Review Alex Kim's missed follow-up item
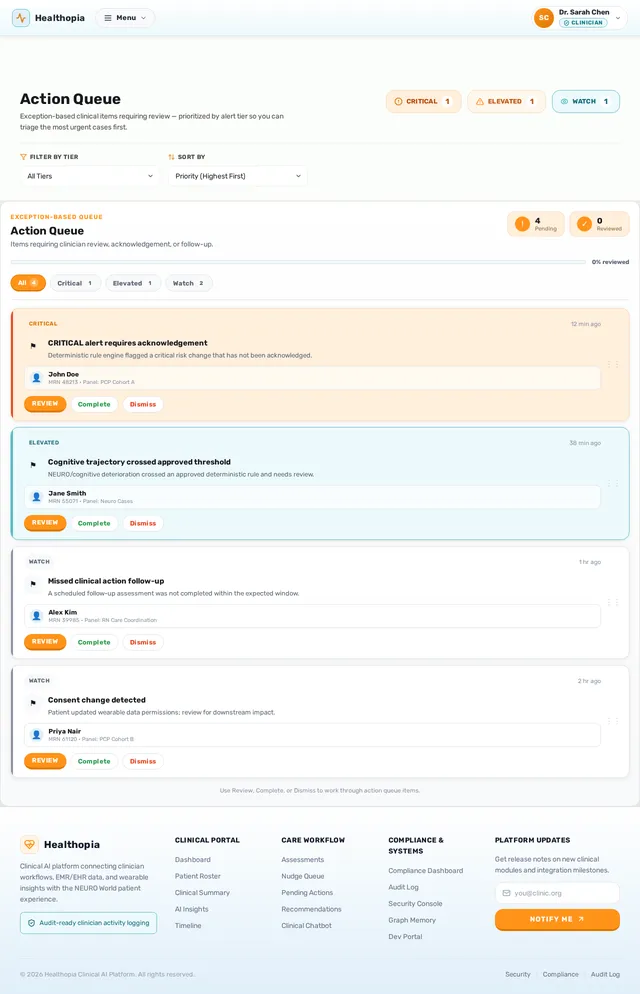 45,642
